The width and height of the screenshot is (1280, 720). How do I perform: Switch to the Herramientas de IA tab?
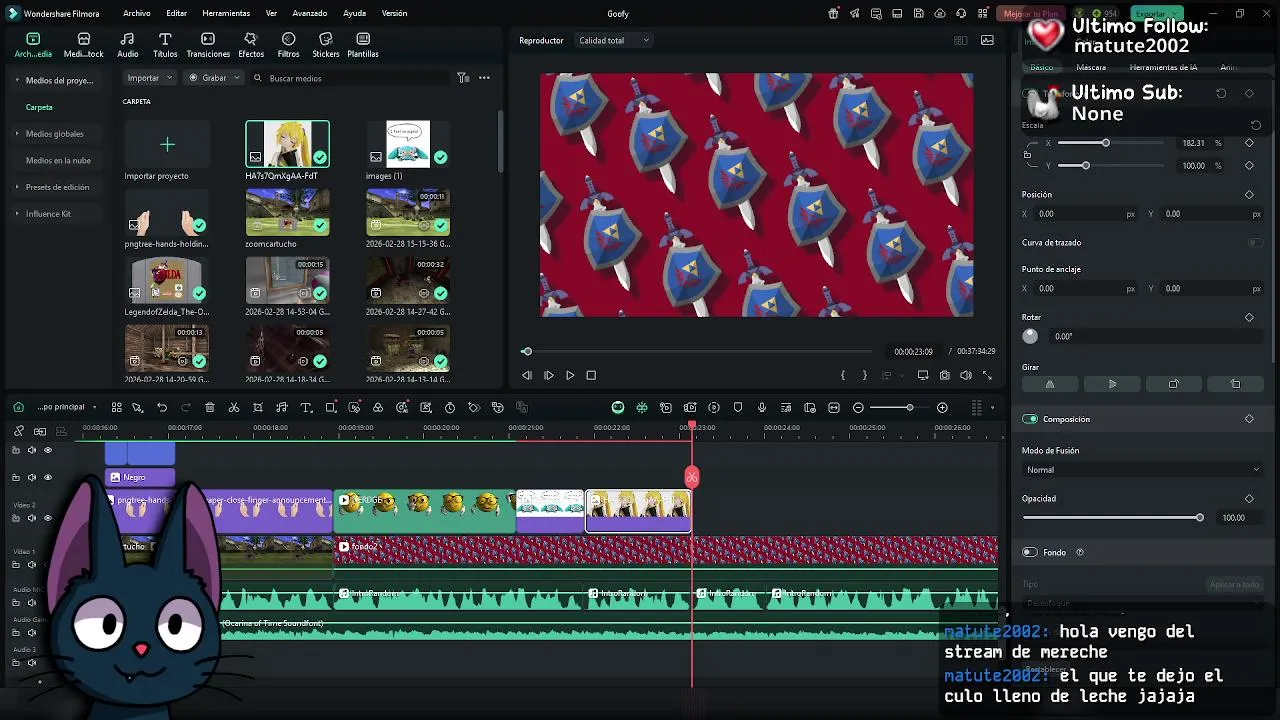click(1163, 67)
